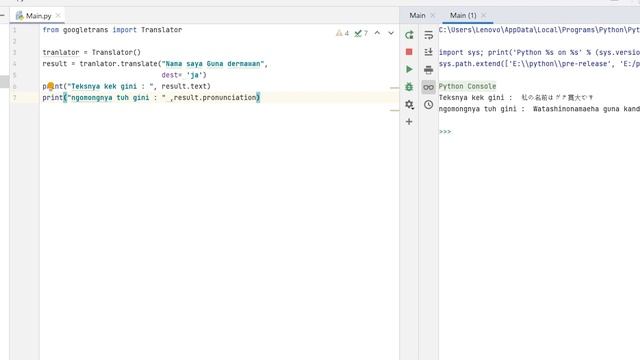Switch to the Main console tab
640x360 pixels.
click(x=417, y=16)
